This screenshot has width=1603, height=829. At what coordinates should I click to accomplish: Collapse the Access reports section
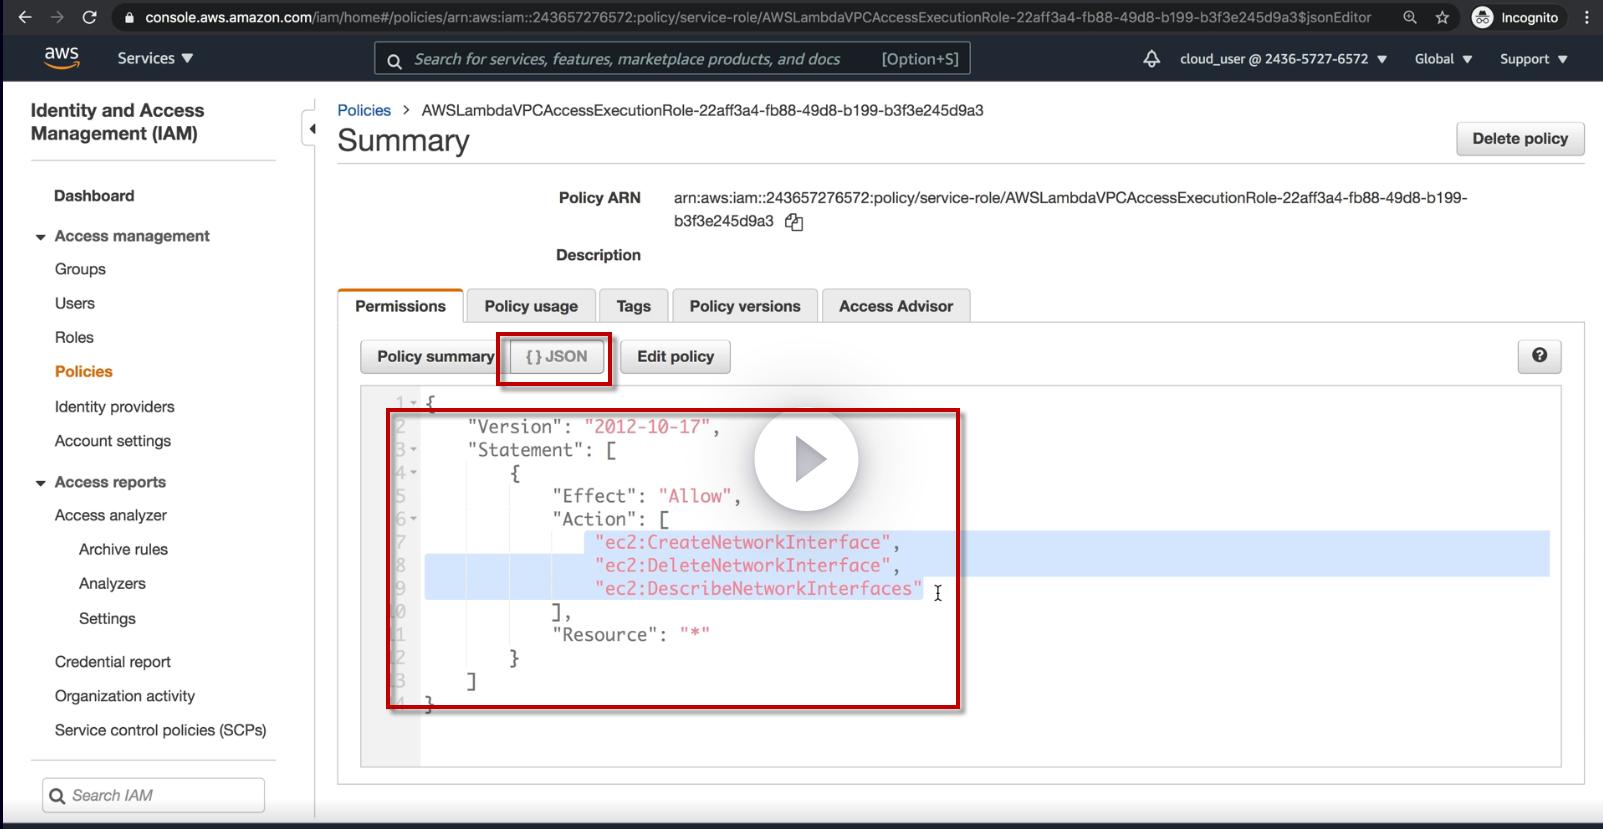(x=41, y=483)
